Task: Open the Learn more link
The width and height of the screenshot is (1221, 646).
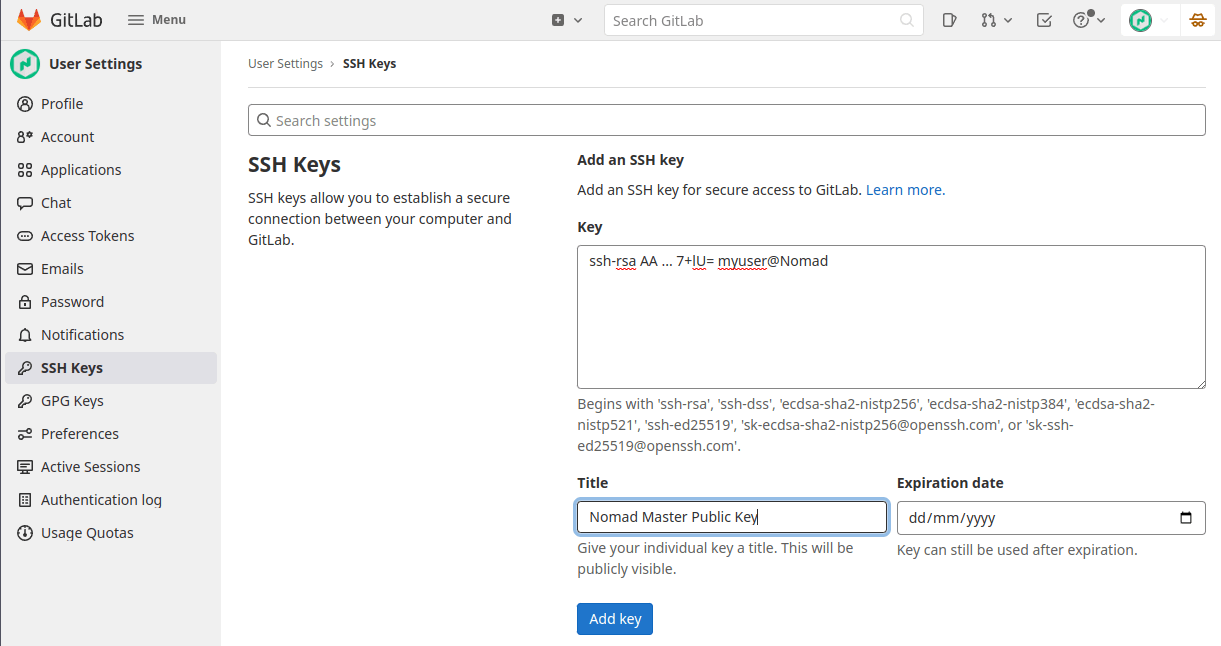Action: click(903, 188)
